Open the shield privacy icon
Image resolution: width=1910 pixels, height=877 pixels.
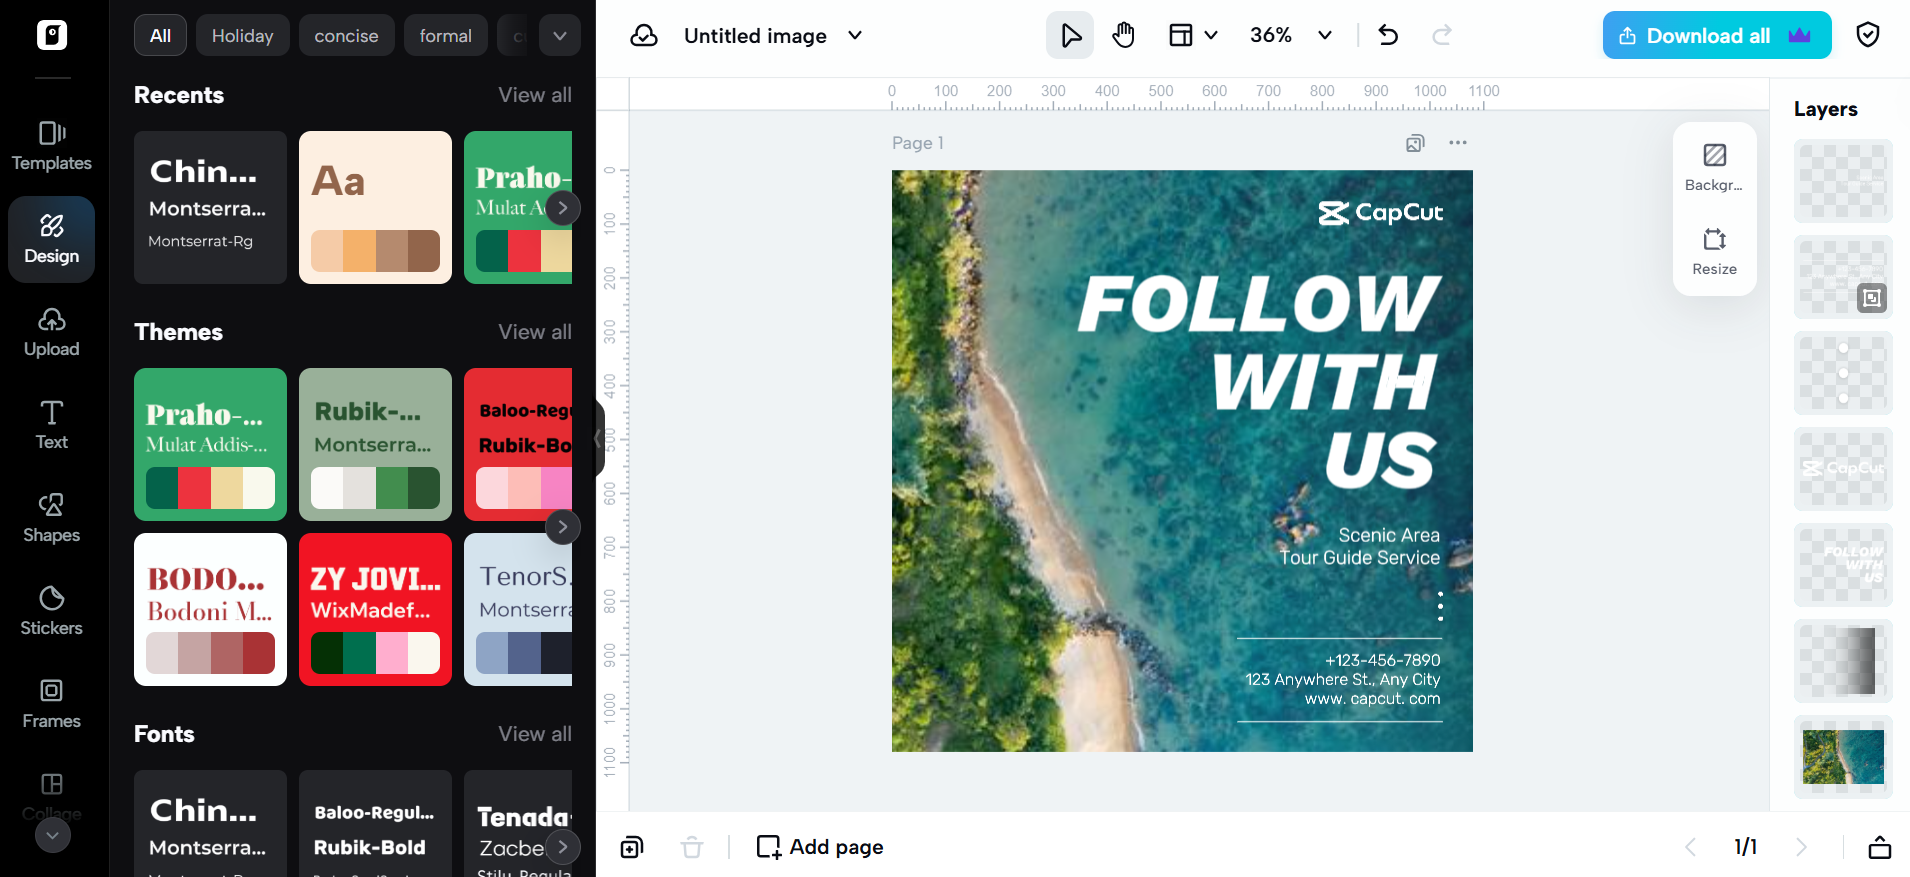pos(1868,36)
